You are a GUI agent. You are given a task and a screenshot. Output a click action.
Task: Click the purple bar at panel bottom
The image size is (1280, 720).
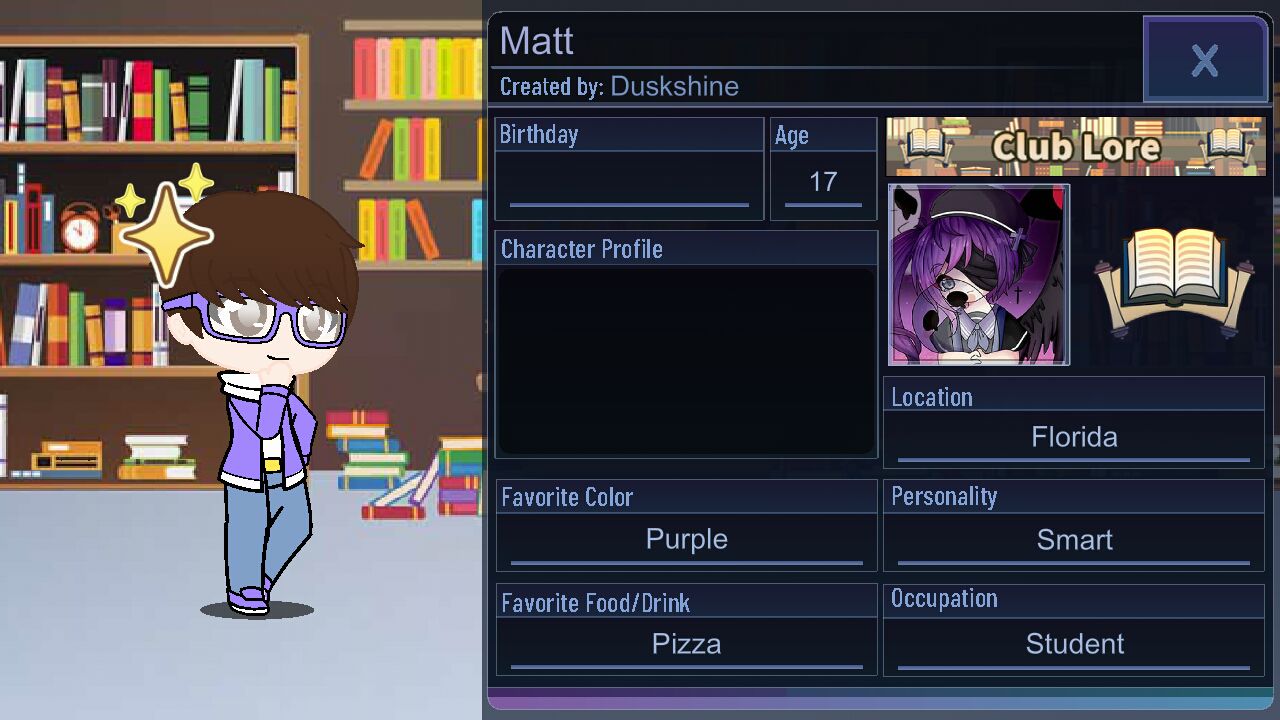click(880, 701)
